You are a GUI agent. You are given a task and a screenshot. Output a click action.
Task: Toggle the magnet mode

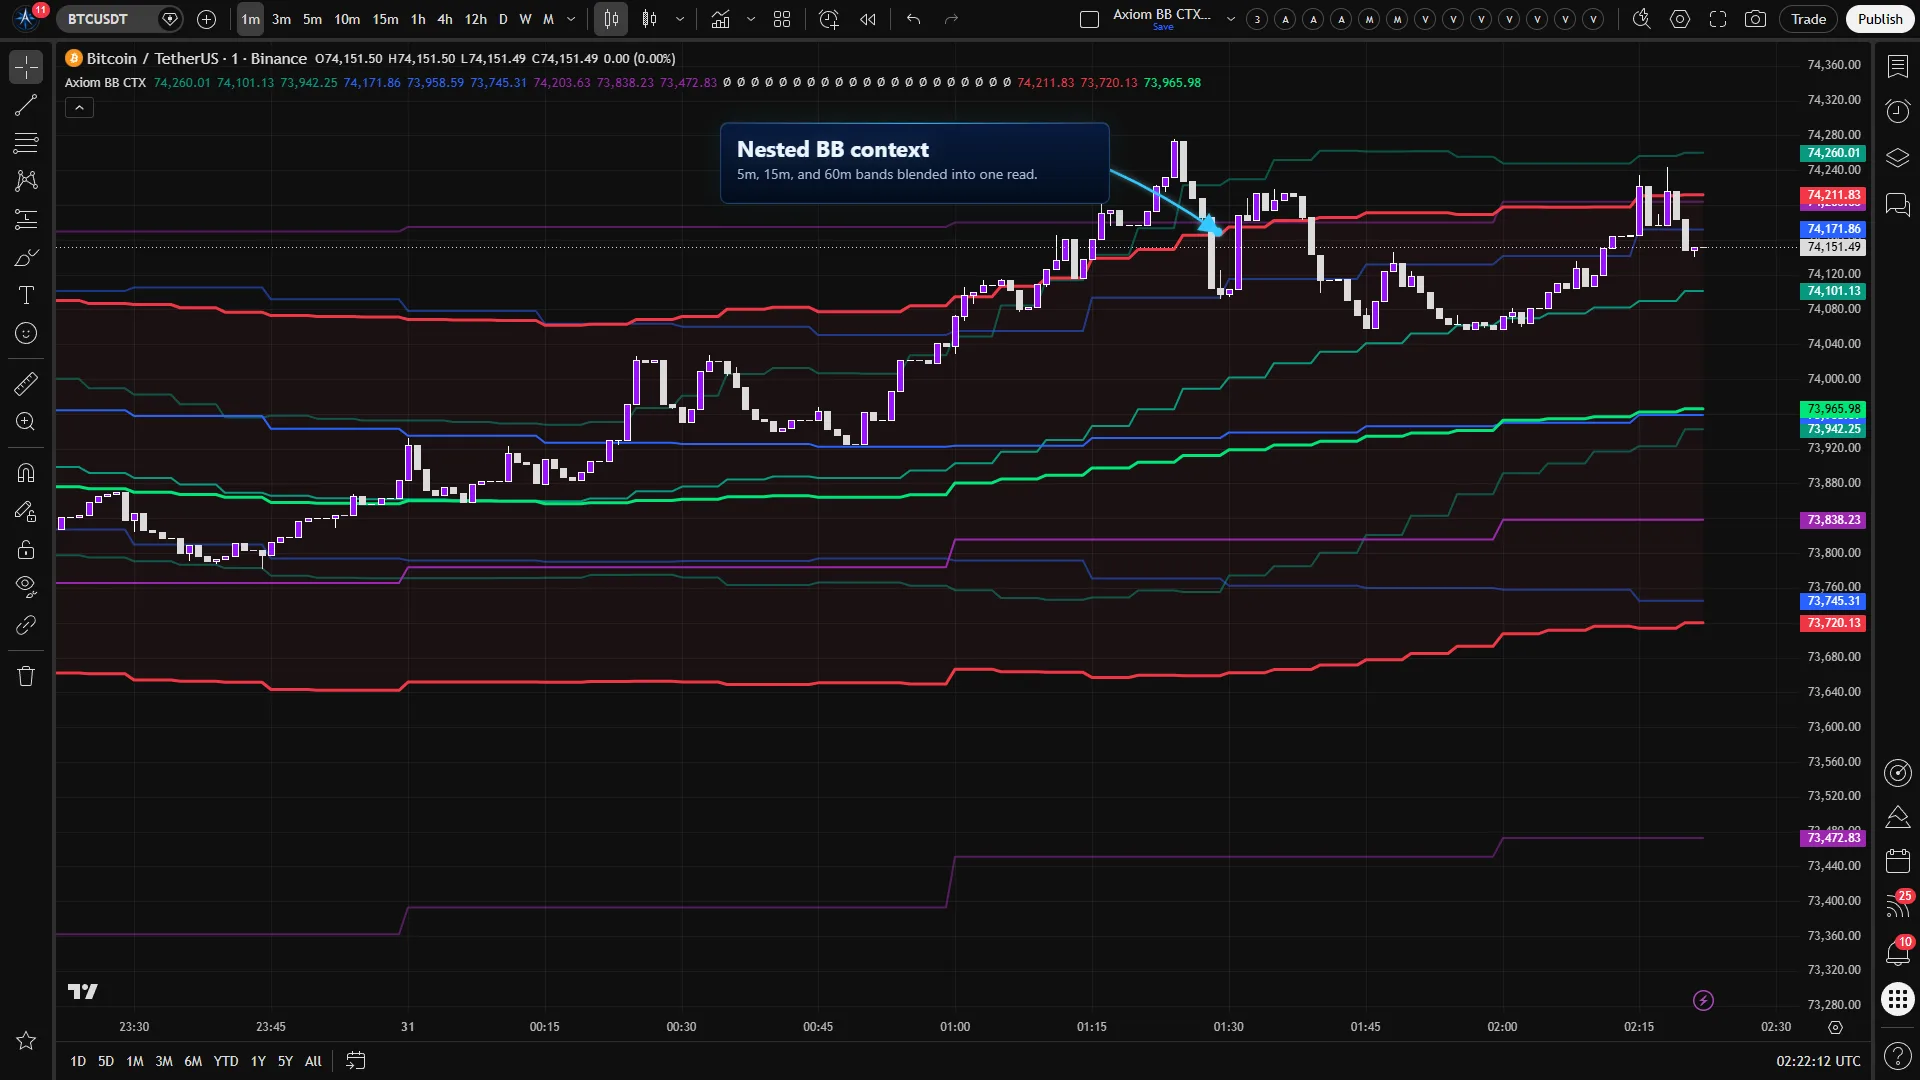[26, 472]
